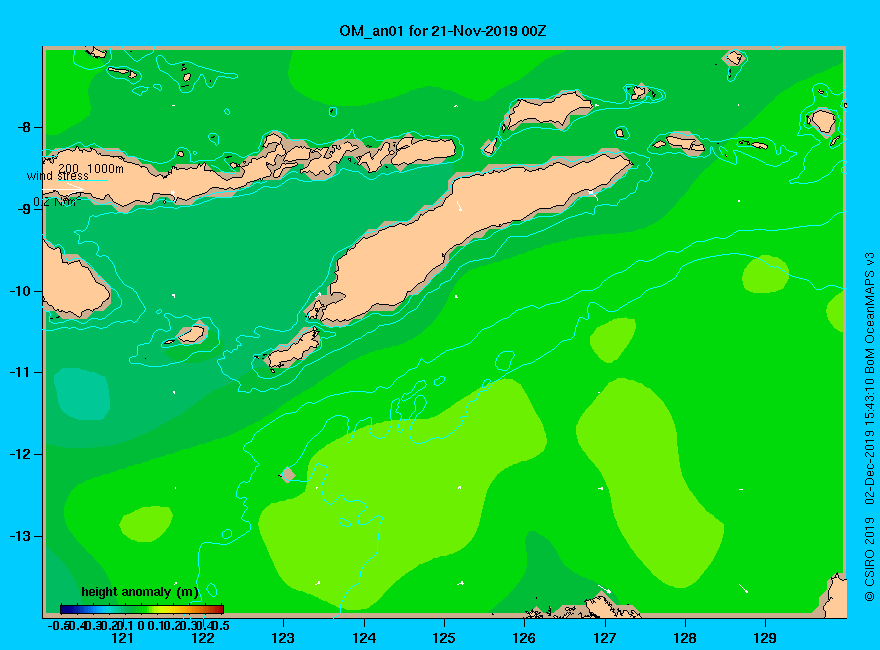Click latitude tick label -13

(21, 536)
